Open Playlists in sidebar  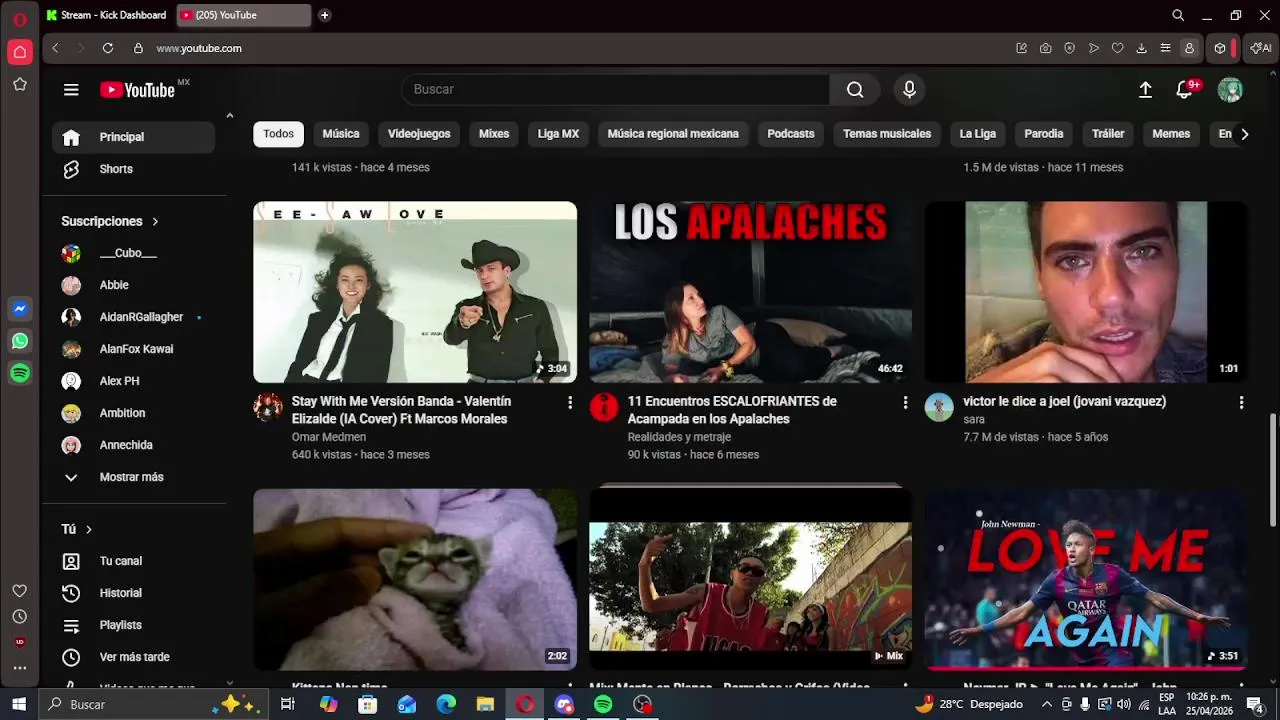[x=133, y=625]
